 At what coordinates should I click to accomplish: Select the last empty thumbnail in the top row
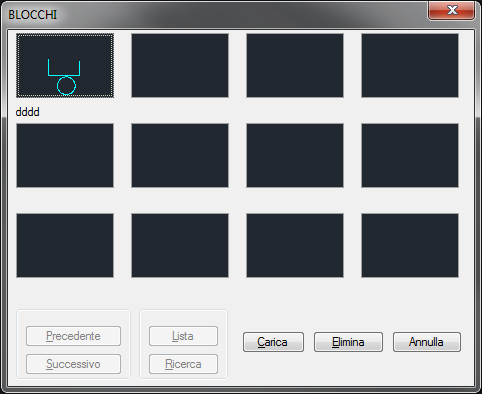point(410,65)
